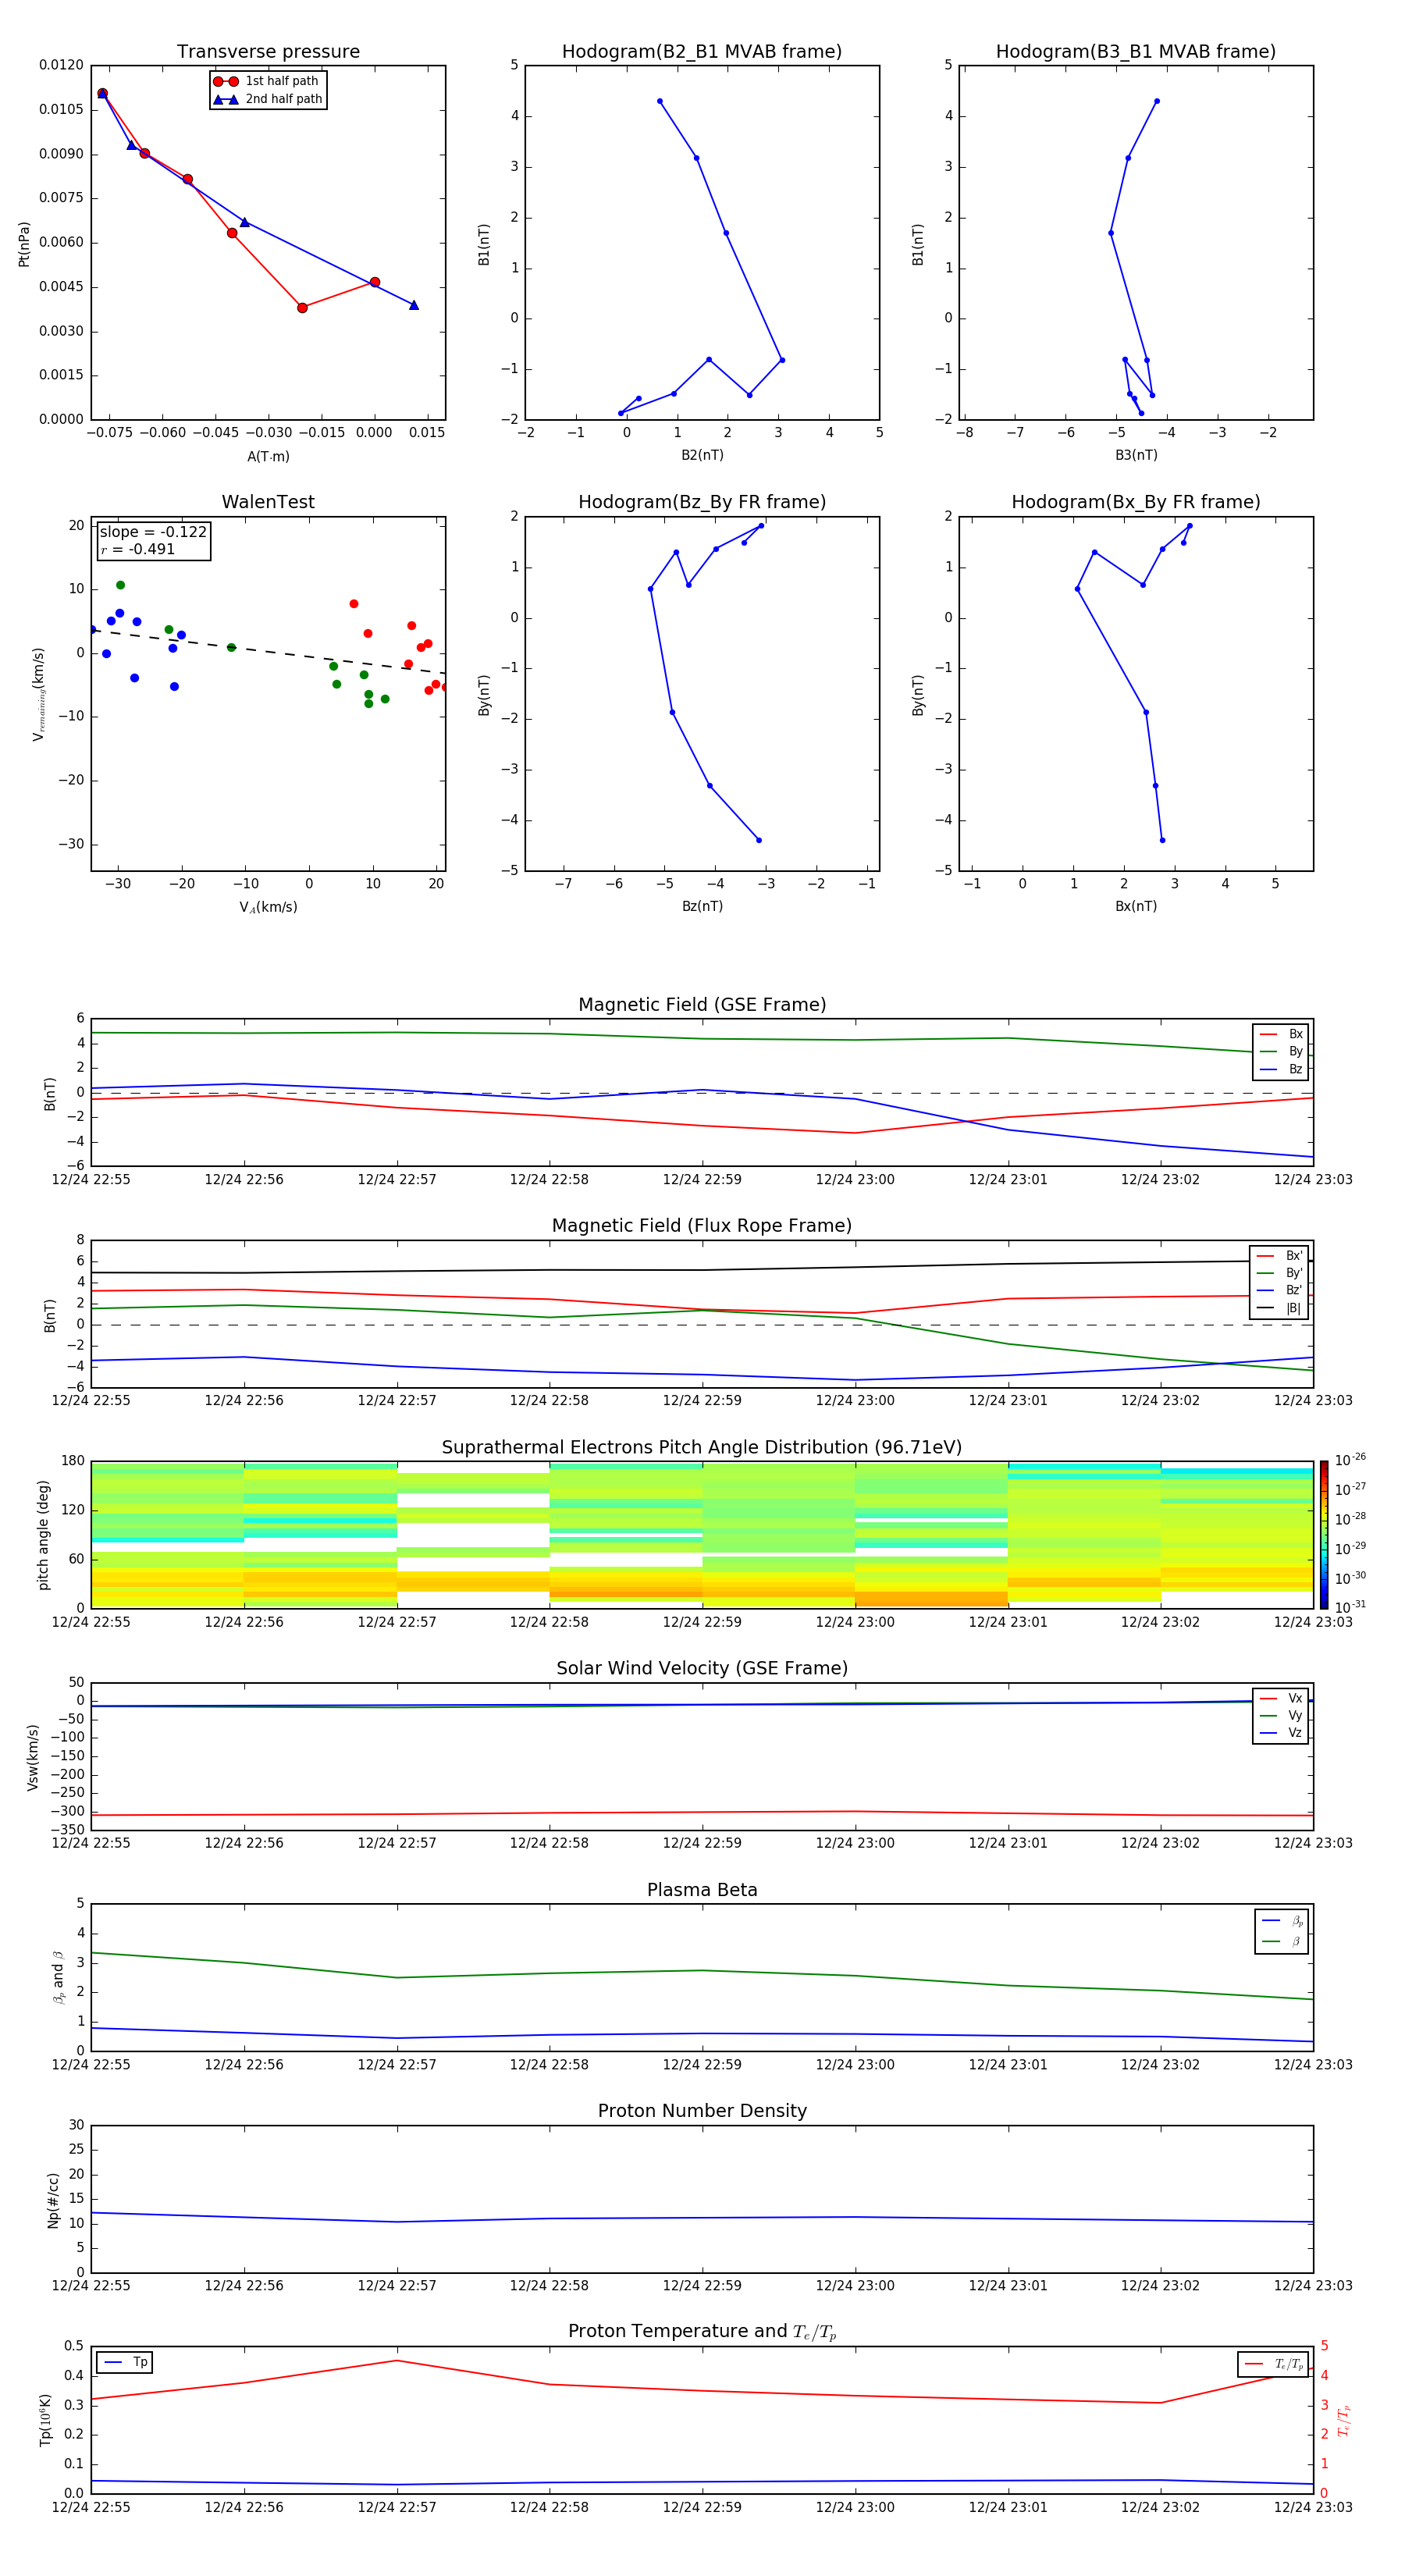Image resolution: width=1405 pixels, height=2576 pixels.
Task: Click the By legend entry in GSE magnetic field plot
Action: point(1281,1051)
